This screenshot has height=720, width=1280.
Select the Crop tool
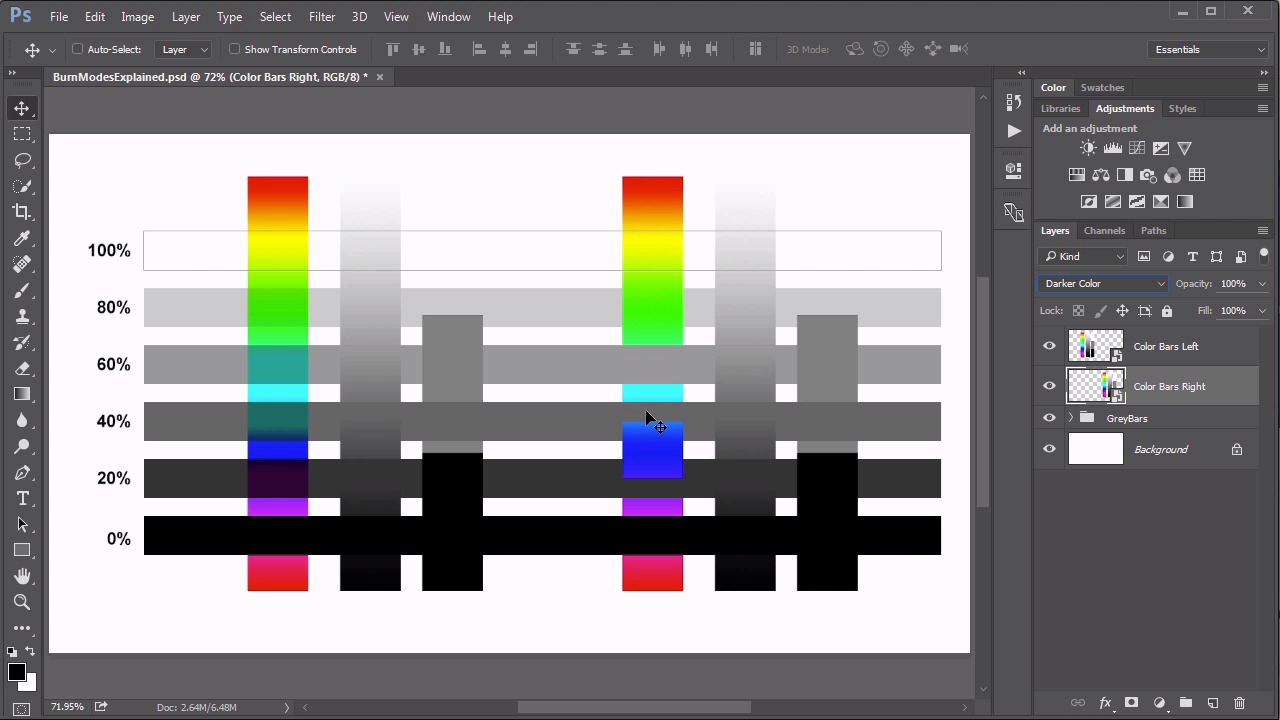point(22,212)
